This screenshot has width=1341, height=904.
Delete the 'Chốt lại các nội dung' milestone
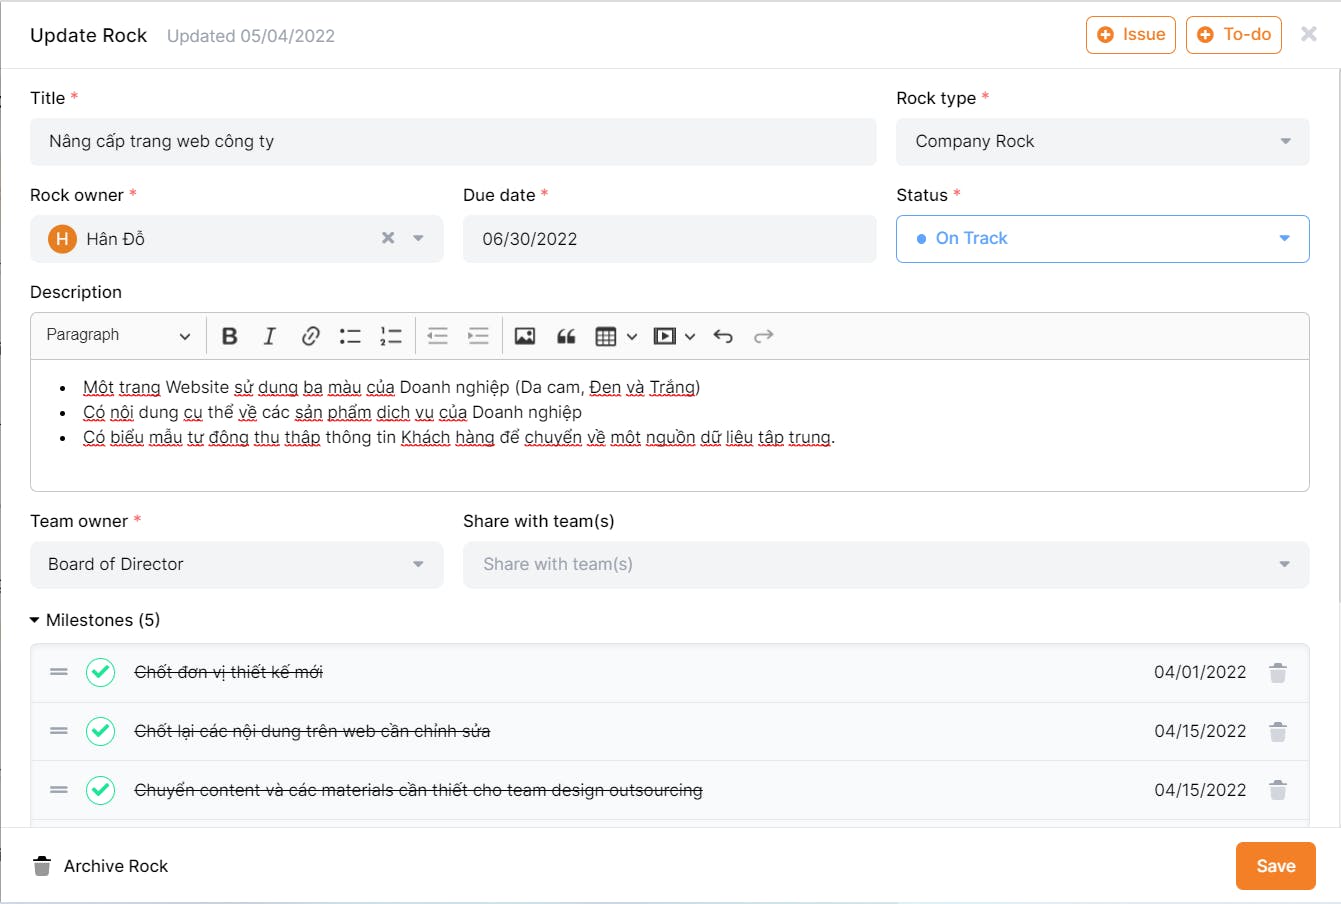pos(1278,732)
